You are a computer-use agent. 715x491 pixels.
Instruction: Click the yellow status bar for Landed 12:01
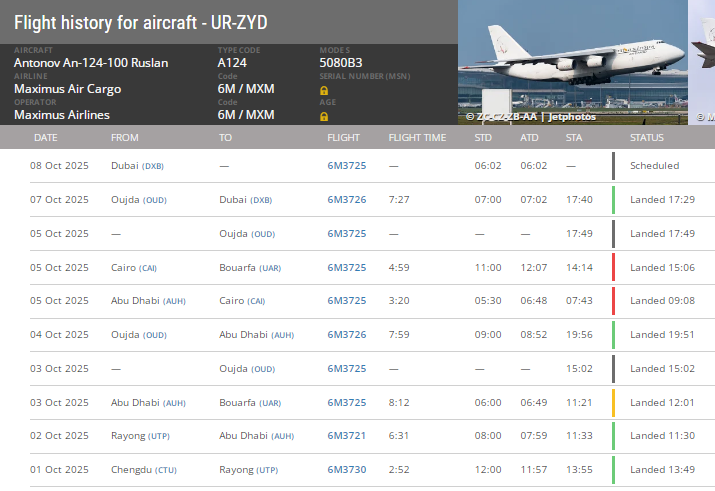[x=613, y=403]
